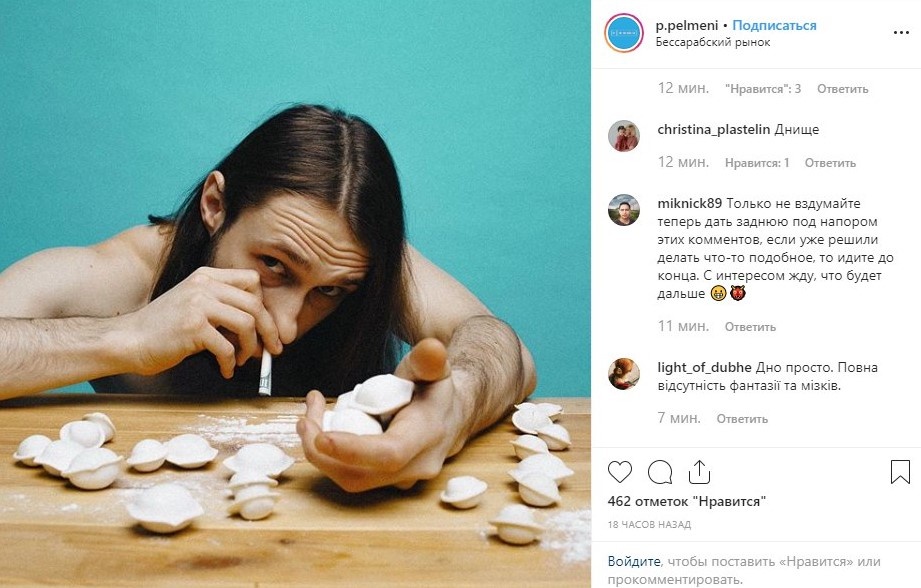
Task: Open comments via the speech bubble icon
Action: pos(659,472)
